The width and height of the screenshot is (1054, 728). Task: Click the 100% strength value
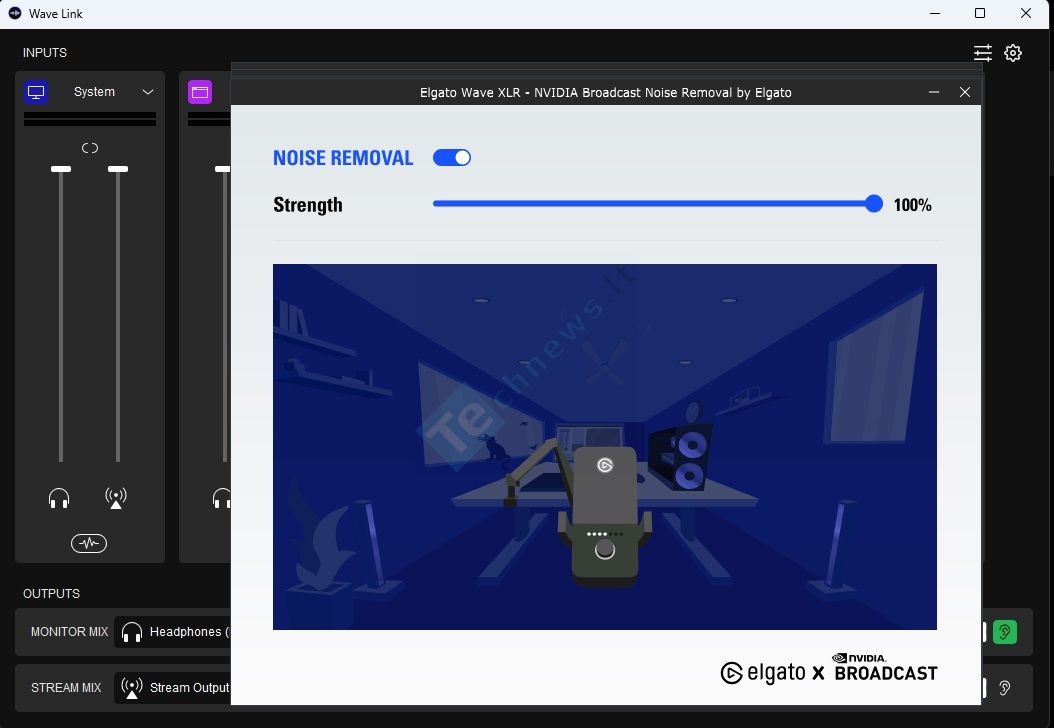pyautogui.click(x=912, y=205)
